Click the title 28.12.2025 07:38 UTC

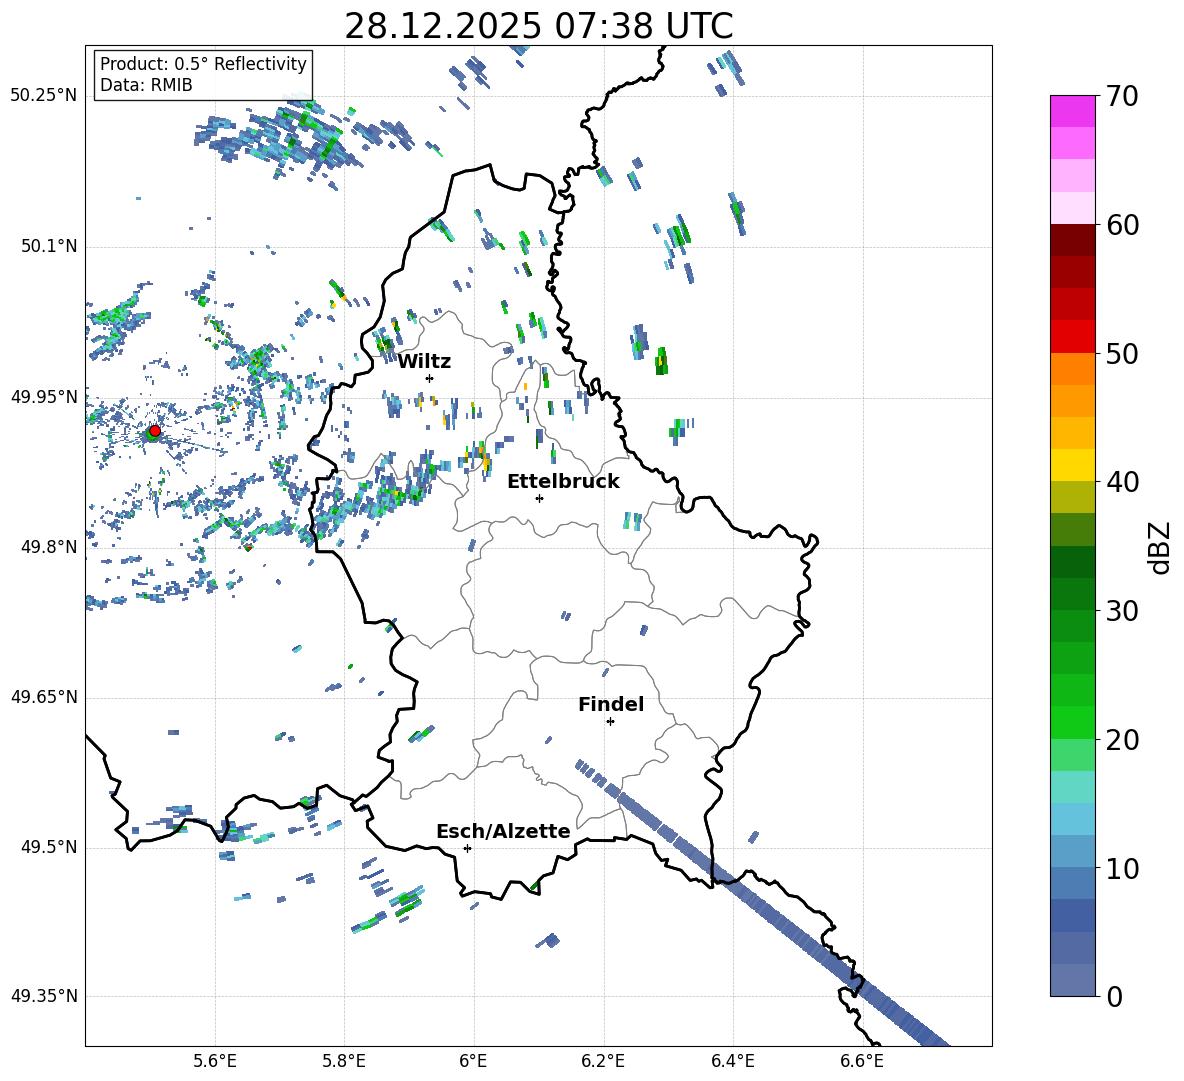[x=538, y=26]
